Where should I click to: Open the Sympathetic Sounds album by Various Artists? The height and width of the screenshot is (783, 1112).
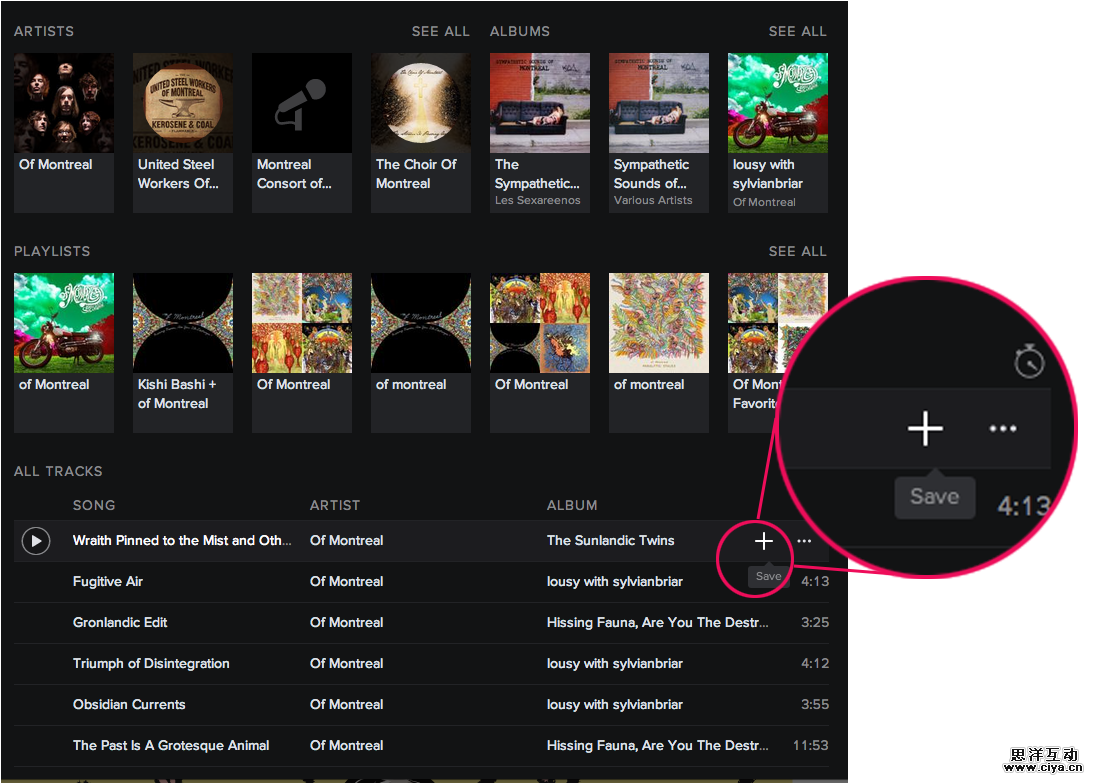tap(658, 104)
